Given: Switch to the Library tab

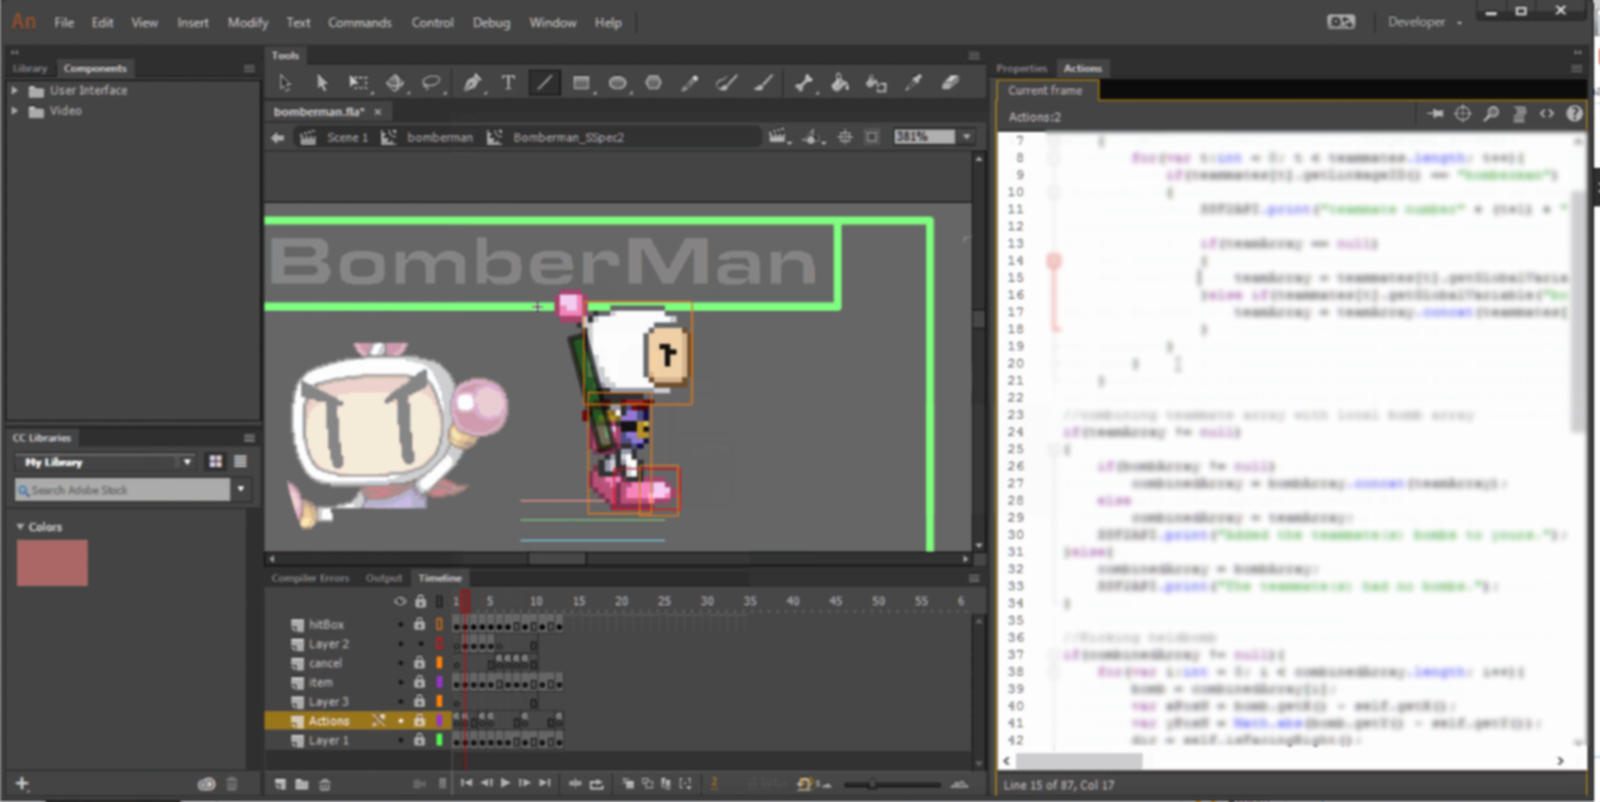Looking at the screenshot, I should pyautogui.click(x=30, y=68).
